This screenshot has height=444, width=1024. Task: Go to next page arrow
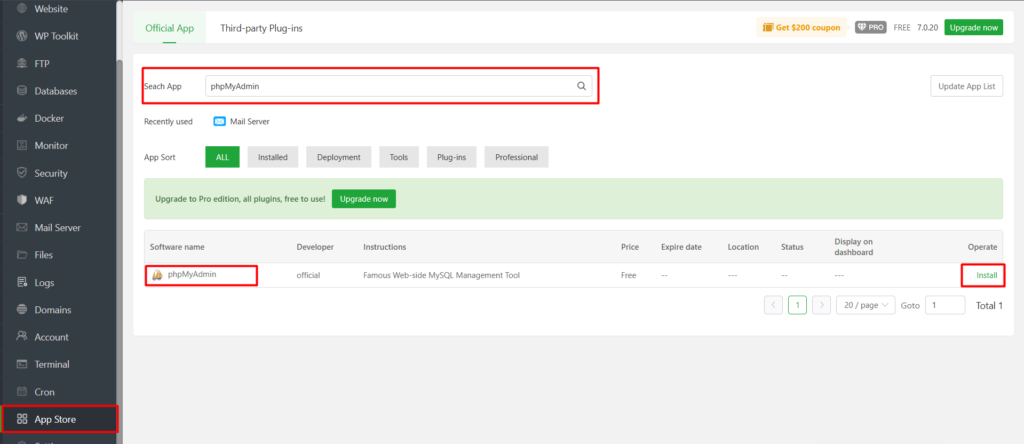tap(822, 305)
